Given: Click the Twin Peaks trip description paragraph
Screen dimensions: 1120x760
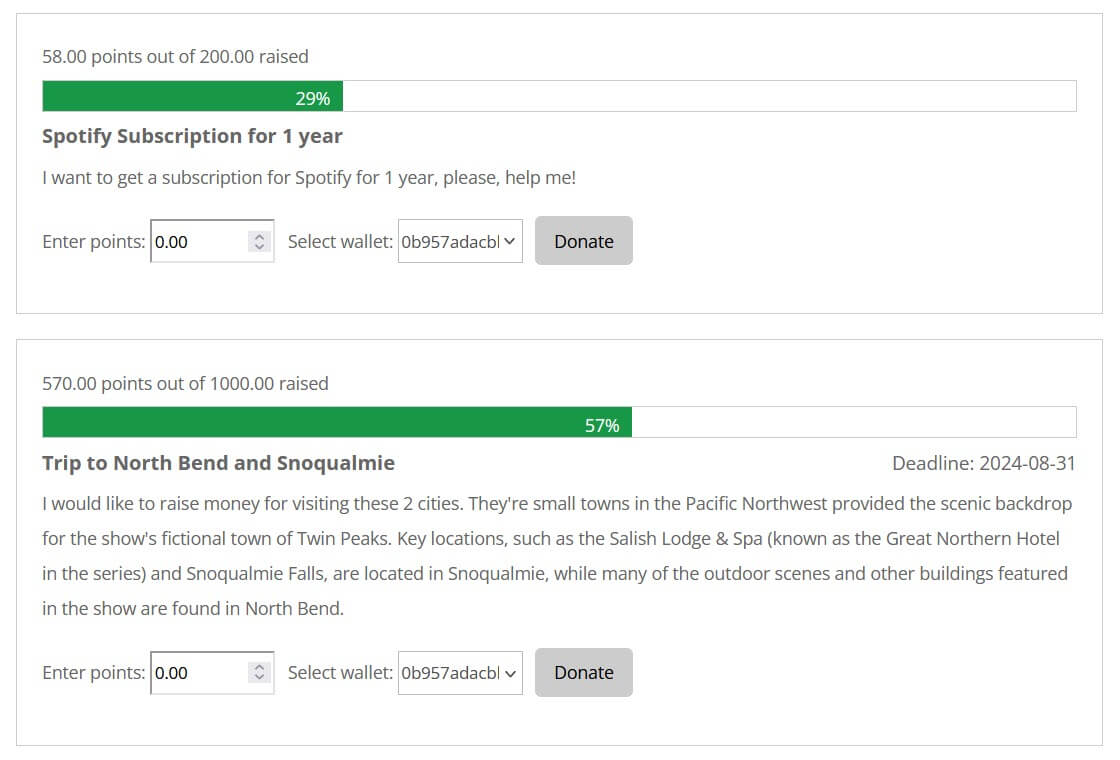Looking at the screenshot, I should pos(556,556).
